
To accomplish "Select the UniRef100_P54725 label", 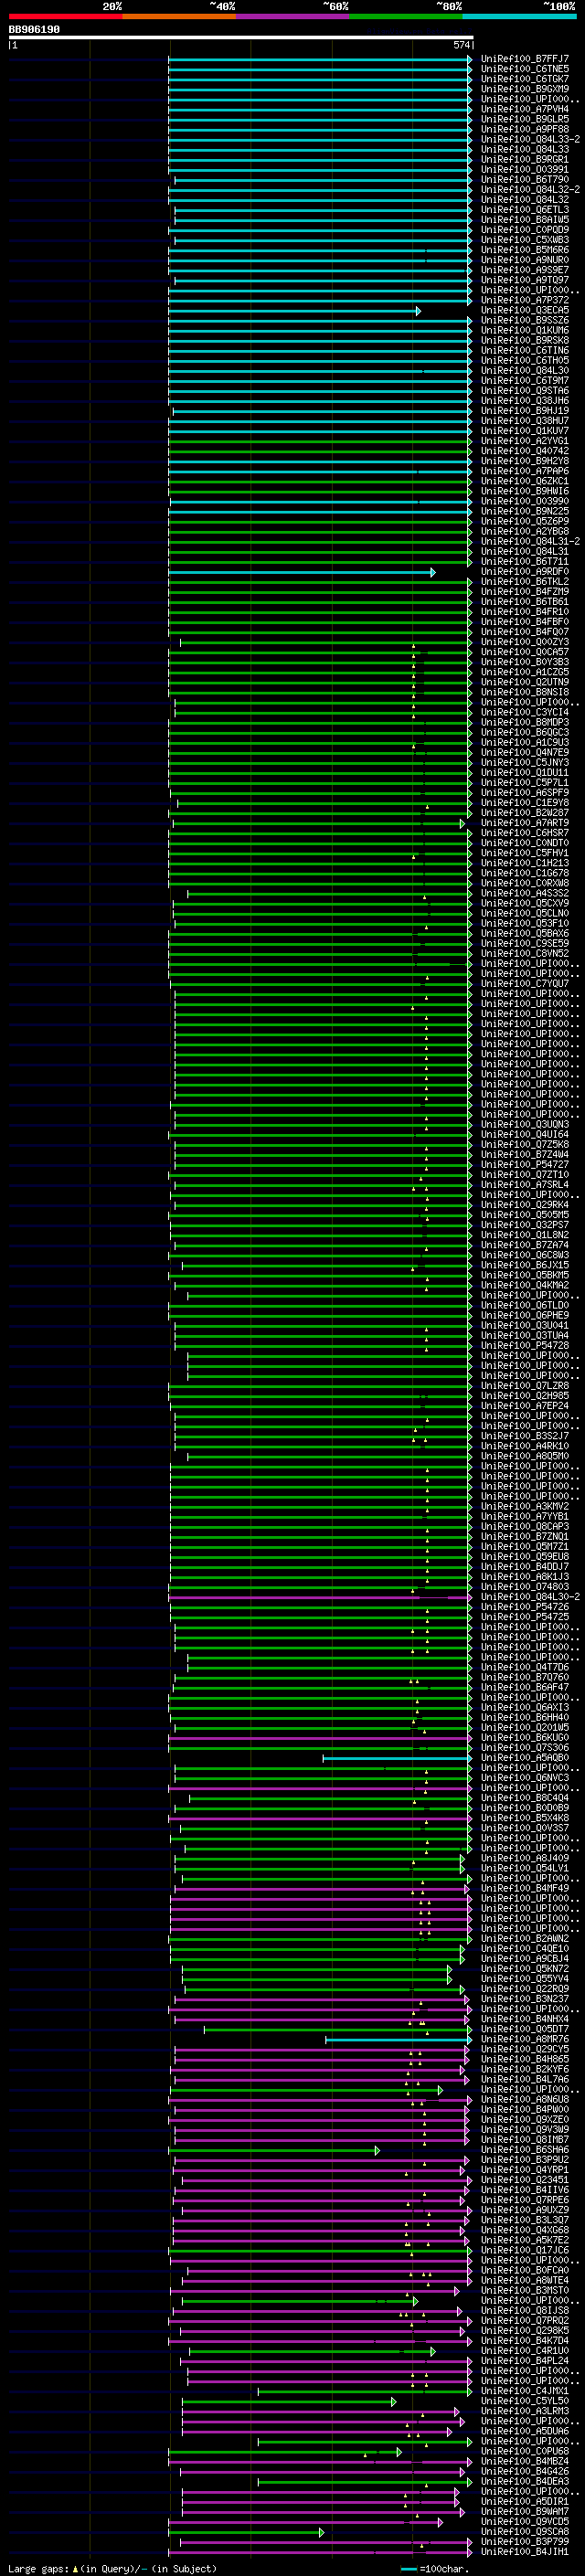I will (525, 1617).
